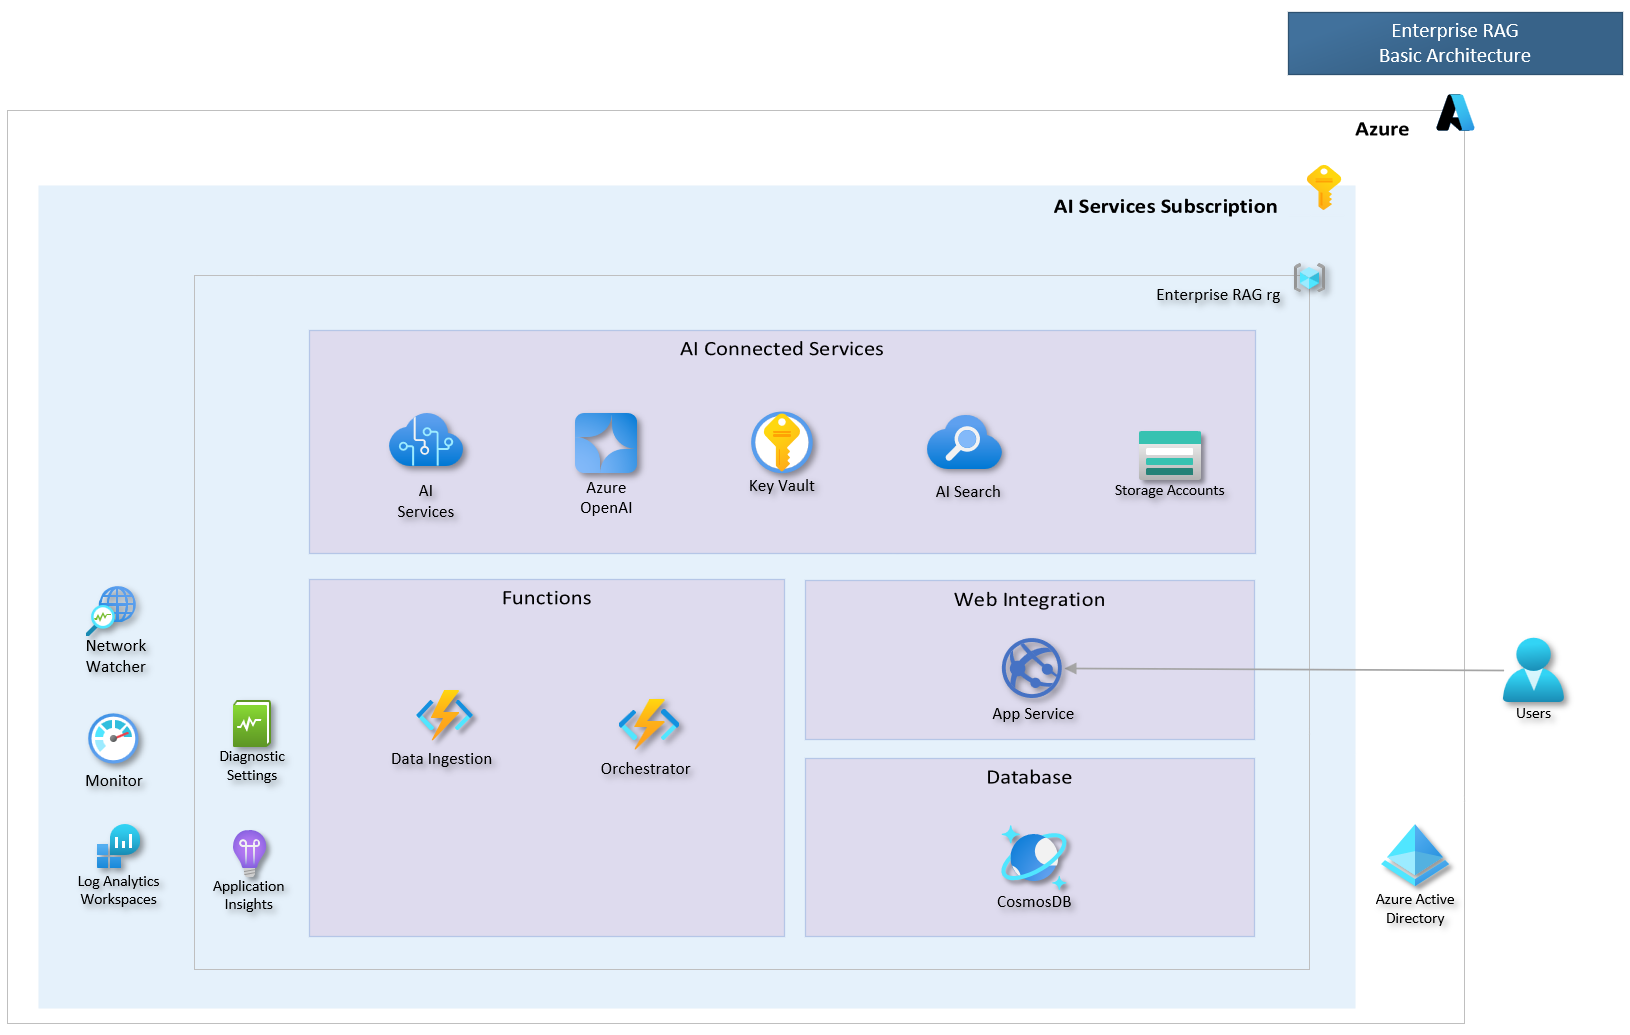1630x1035 pixels.
Task: Click the Data Ingestion label
Action: pos(442,759)
